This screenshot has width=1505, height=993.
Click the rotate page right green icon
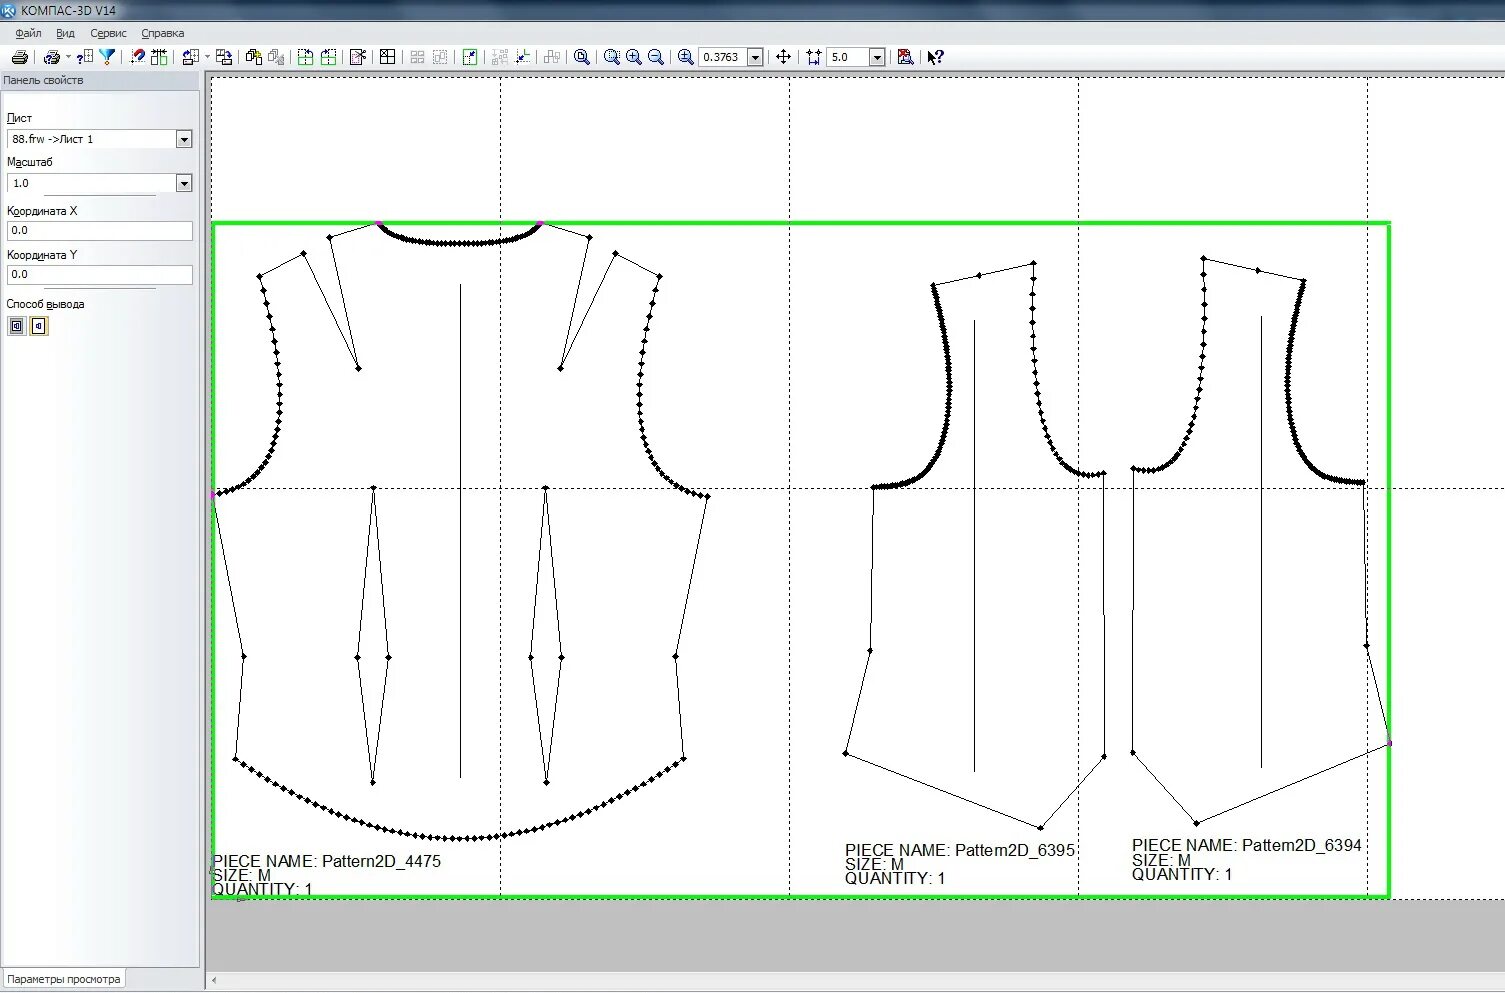coord(328,57)
